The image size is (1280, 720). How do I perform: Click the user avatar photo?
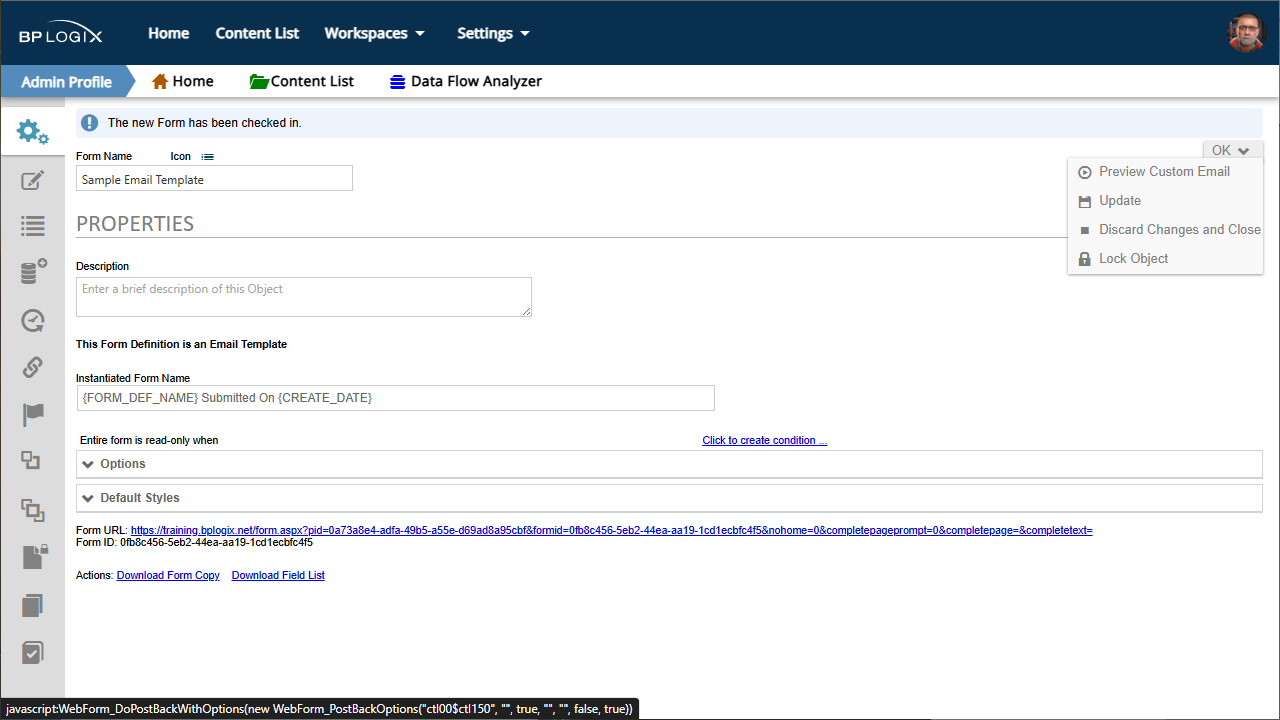[1246, 33]
